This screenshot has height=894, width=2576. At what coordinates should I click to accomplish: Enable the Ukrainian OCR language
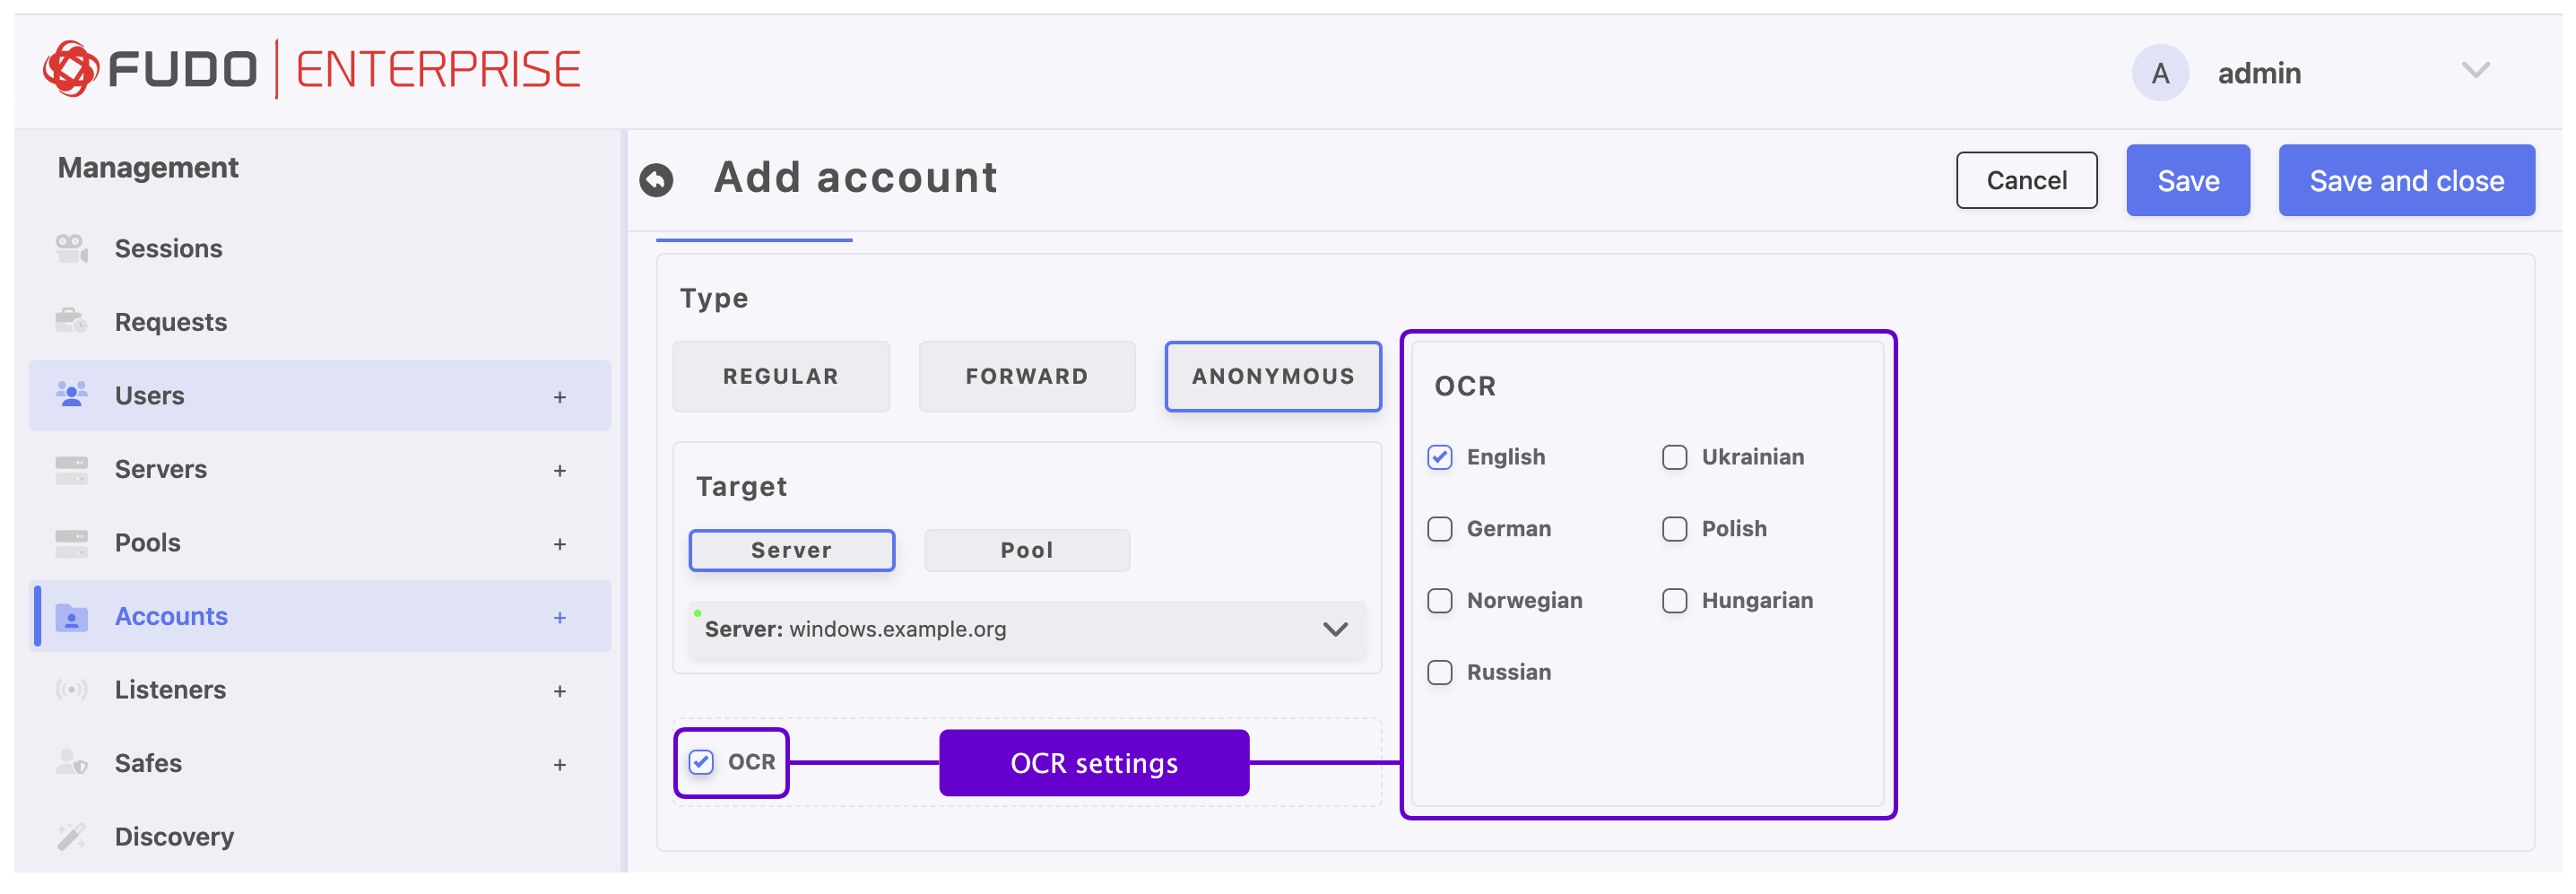click(1675, 457)
